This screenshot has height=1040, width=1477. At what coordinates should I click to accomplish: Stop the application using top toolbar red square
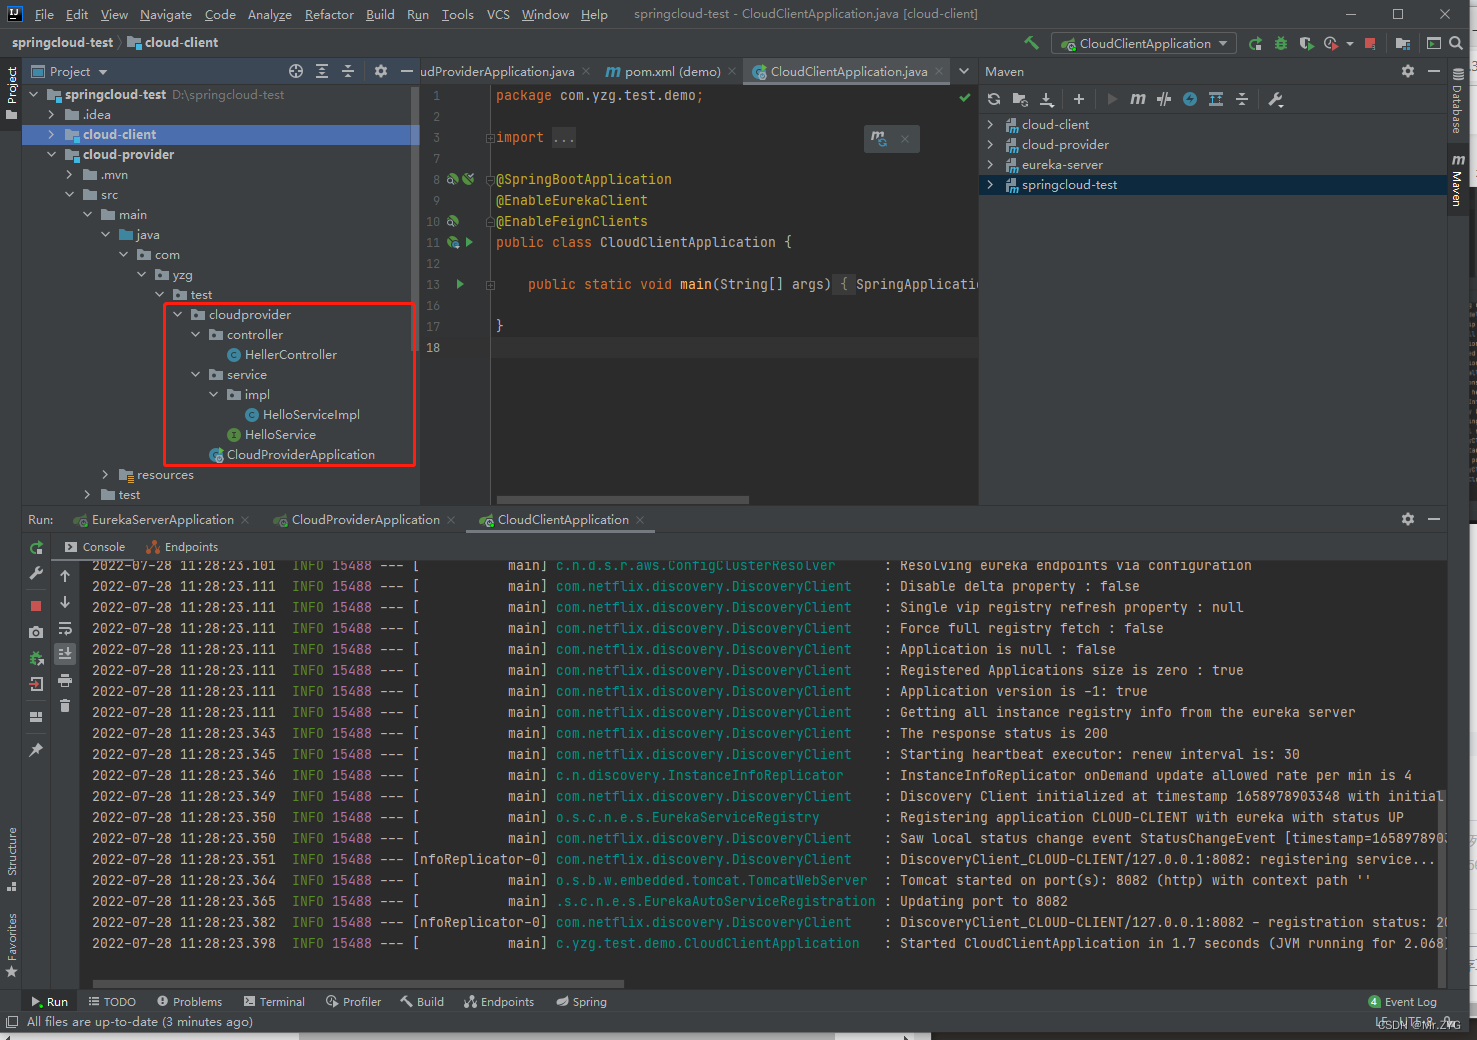point(1370,43)
